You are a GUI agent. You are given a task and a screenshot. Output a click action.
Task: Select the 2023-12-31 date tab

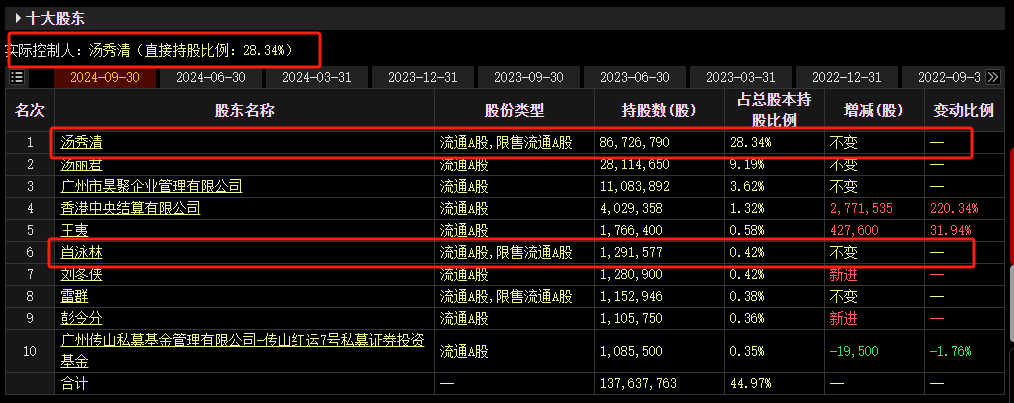point(423,78)
